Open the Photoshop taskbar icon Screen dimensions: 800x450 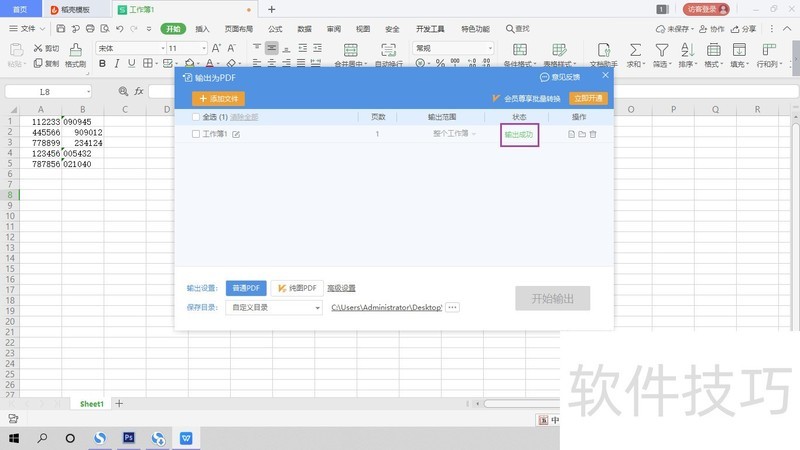pos(129,437)
